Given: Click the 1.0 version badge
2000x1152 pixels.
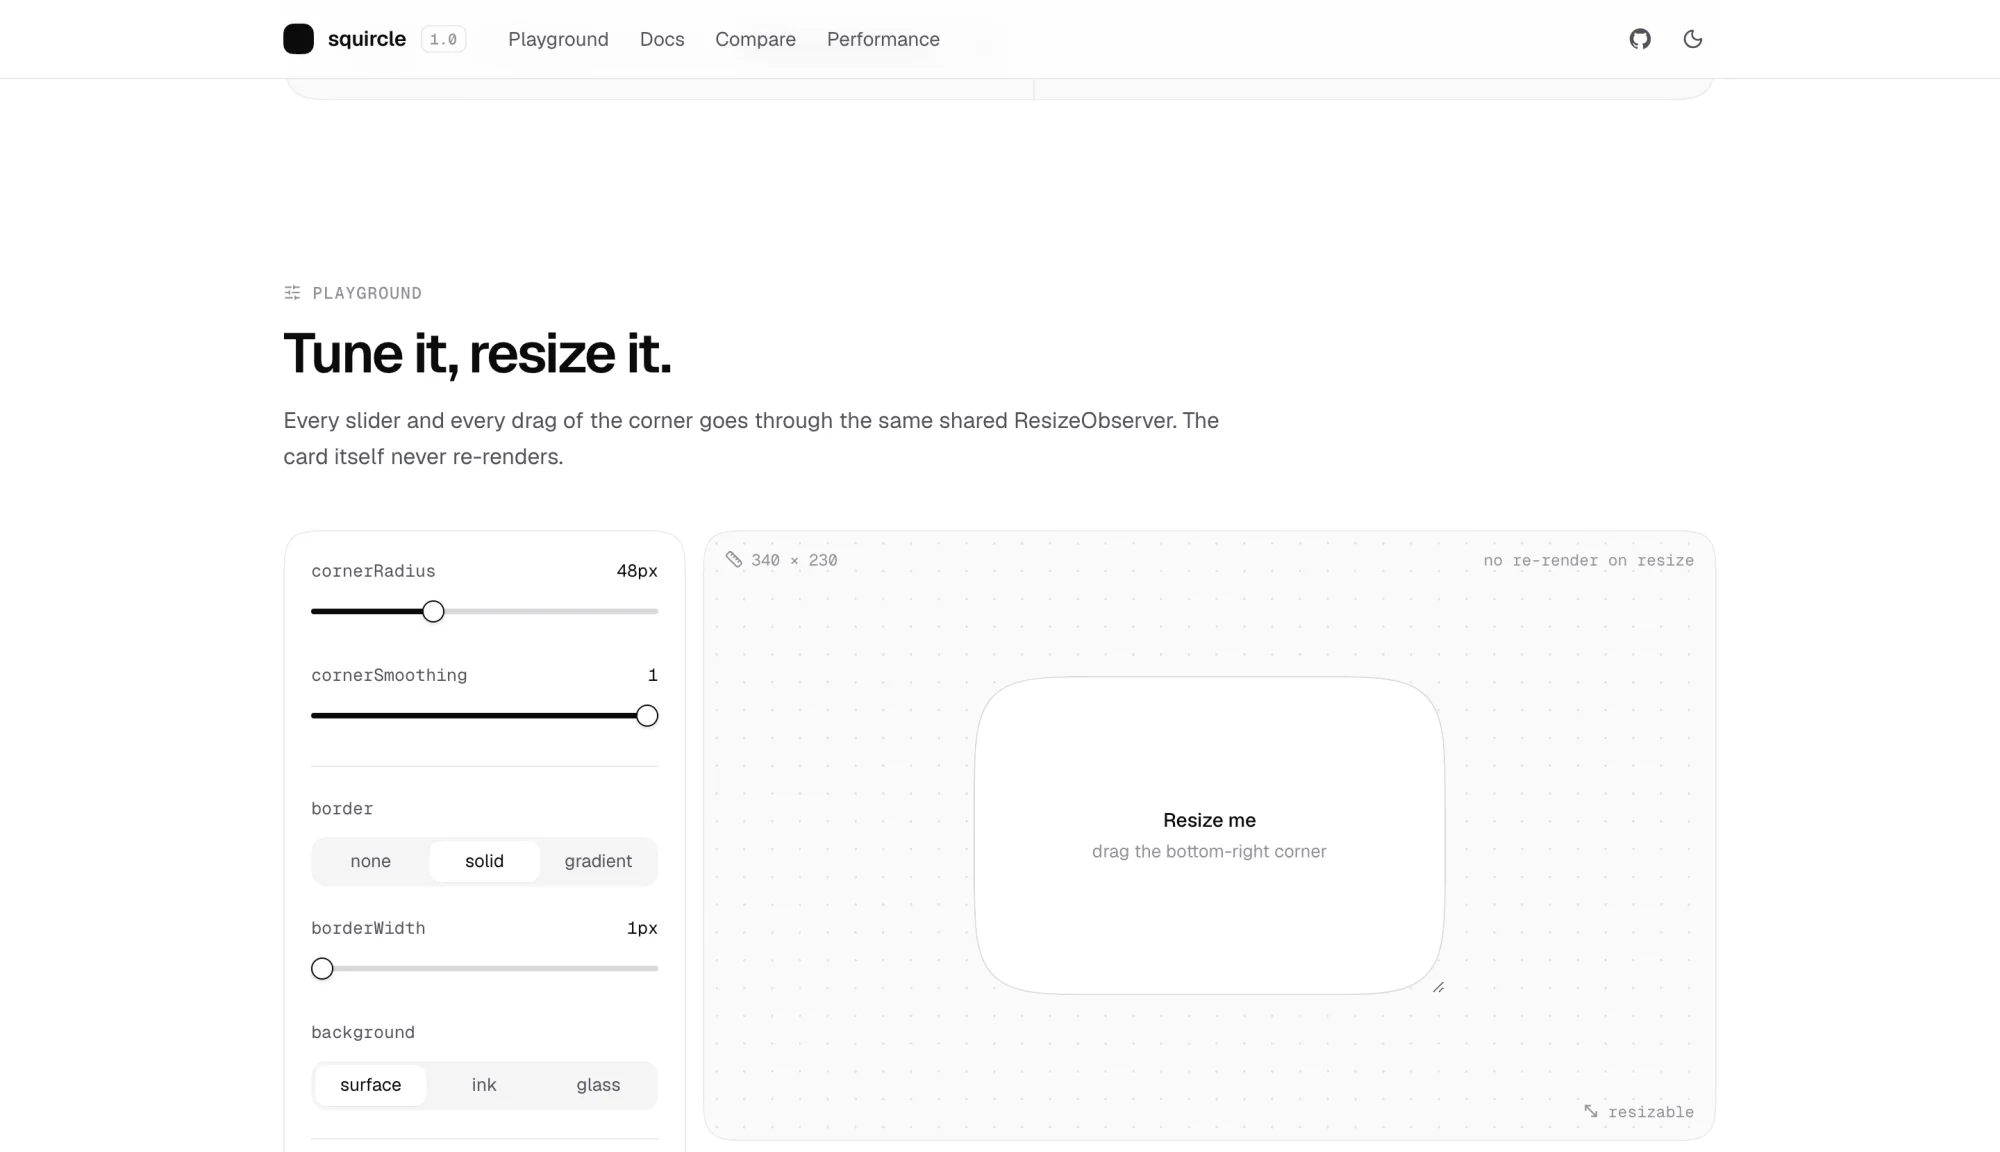Looking at the screenshot, I should [443, 39].
